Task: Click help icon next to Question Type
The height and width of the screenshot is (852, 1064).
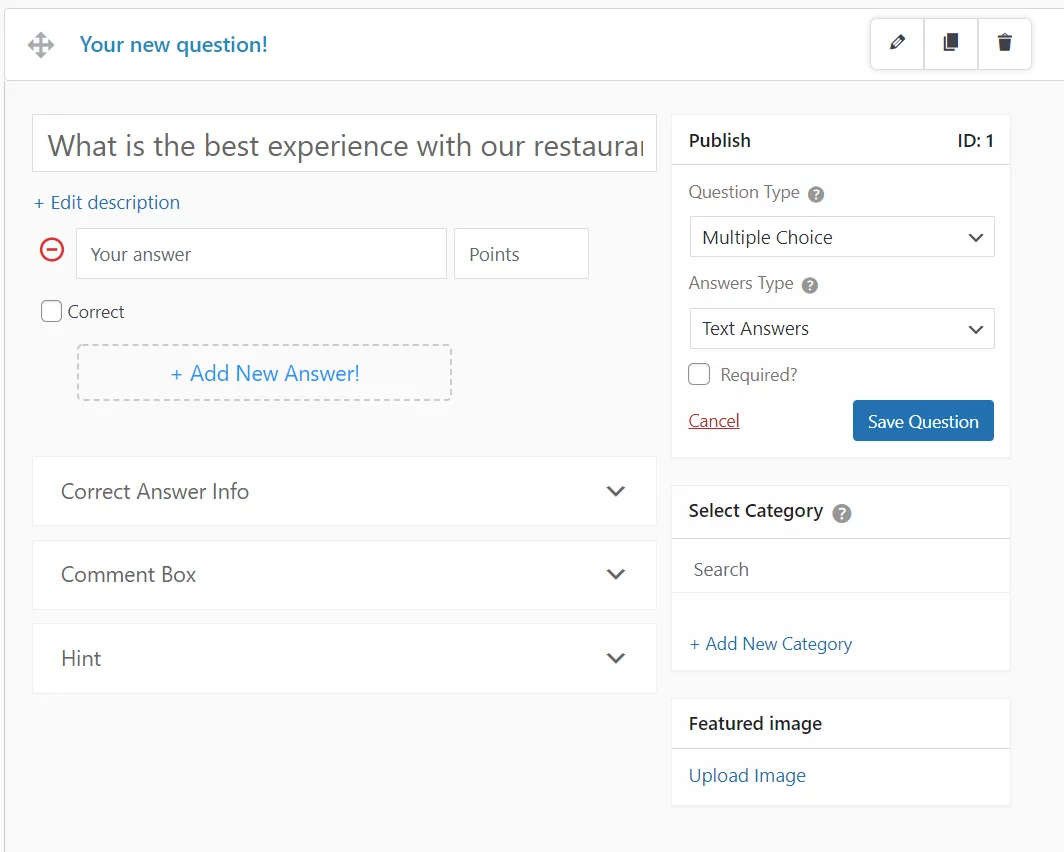Action: click(816, 194)
